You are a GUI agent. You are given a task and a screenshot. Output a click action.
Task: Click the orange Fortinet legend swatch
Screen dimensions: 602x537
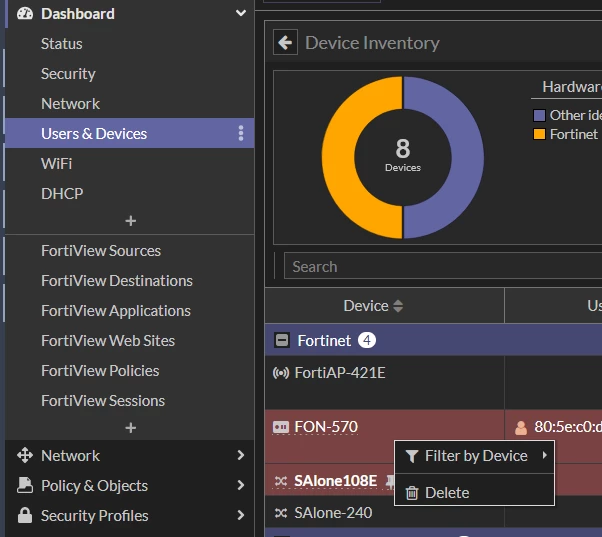539,134
